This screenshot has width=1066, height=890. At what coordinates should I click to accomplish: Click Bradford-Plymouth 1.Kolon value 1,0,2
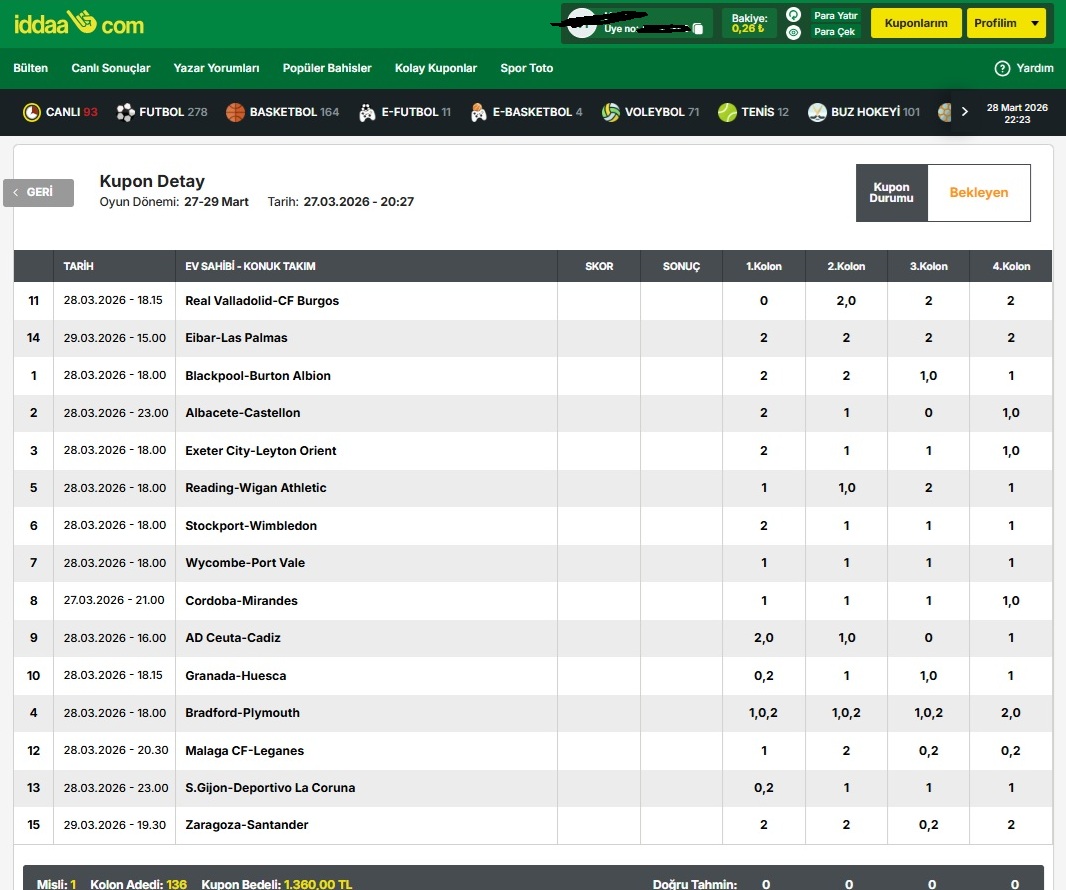pyautogui.click(x=763, y=713)
